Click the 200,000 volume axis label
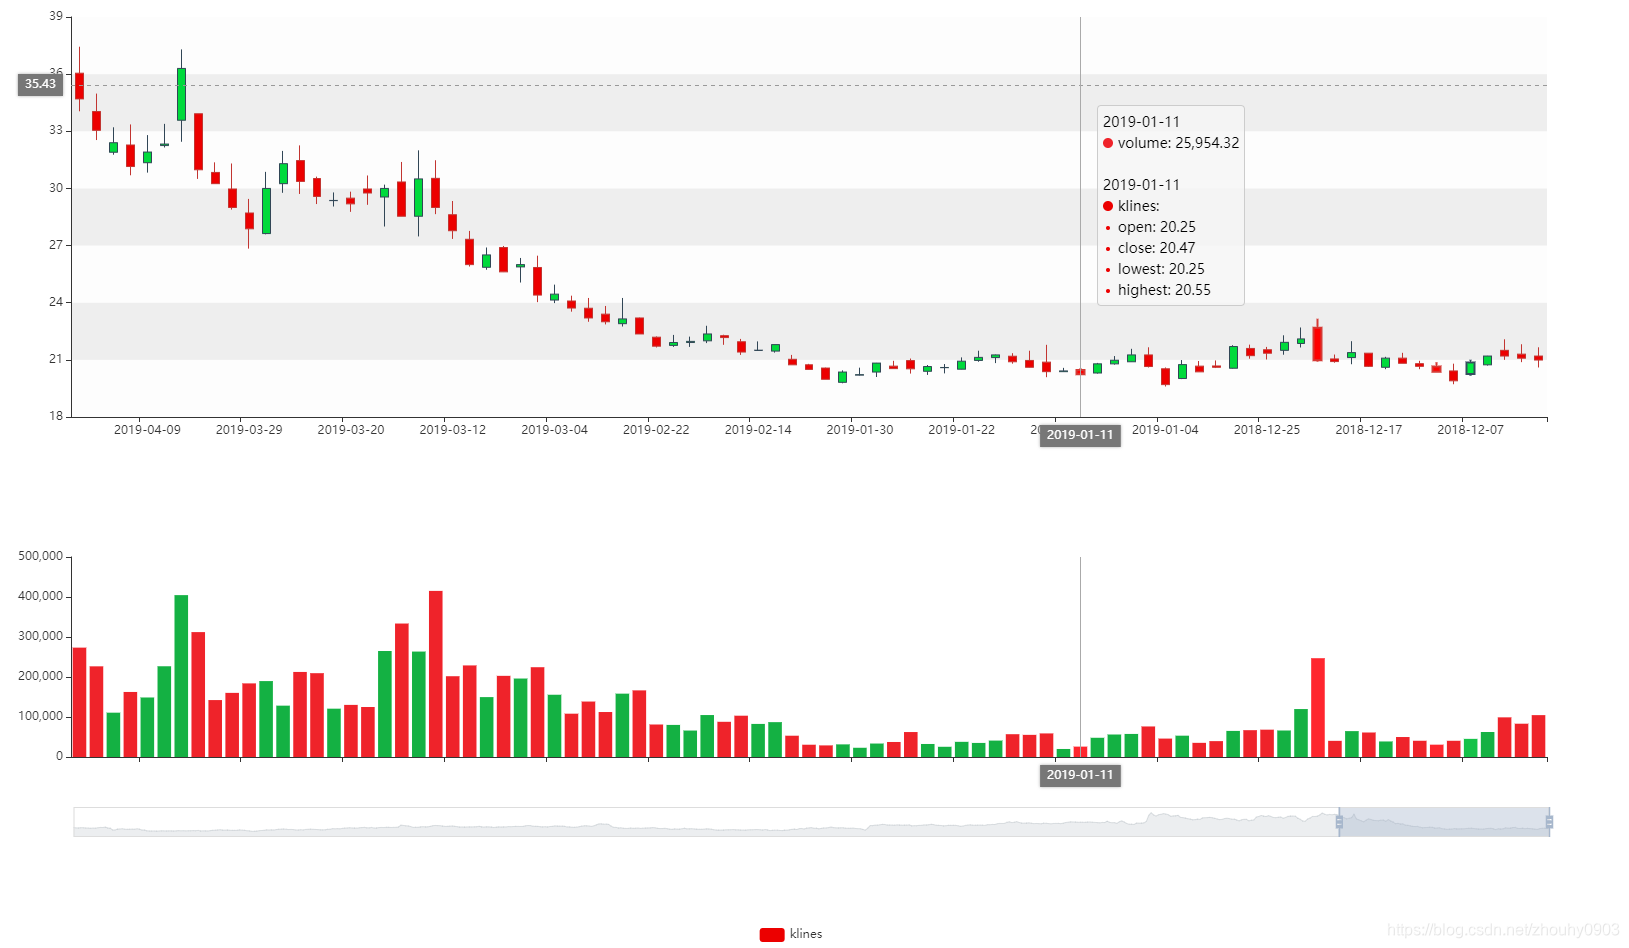This screenshot has width=1629, height=948. [x=41, y=676]
